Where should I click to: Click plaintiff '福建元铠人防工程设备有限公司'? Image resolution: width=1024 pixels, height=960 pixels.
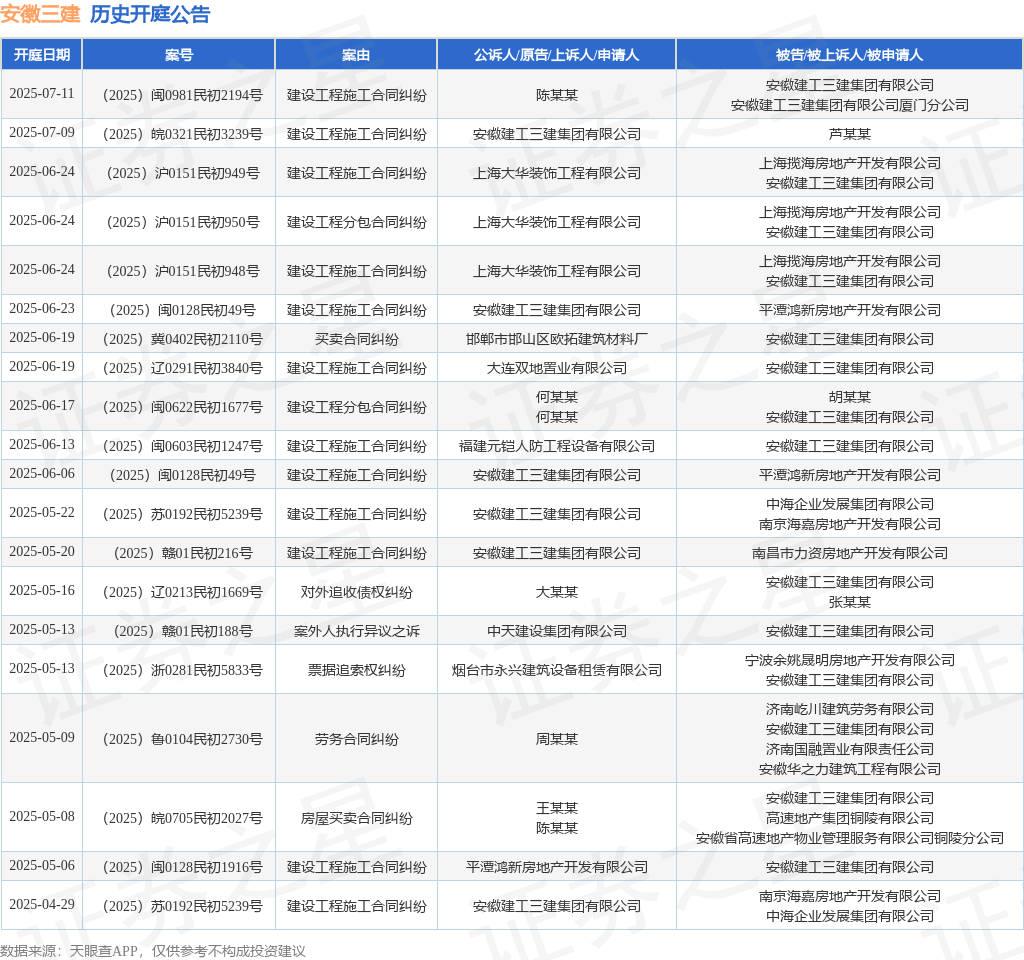[x=556, y=447]
